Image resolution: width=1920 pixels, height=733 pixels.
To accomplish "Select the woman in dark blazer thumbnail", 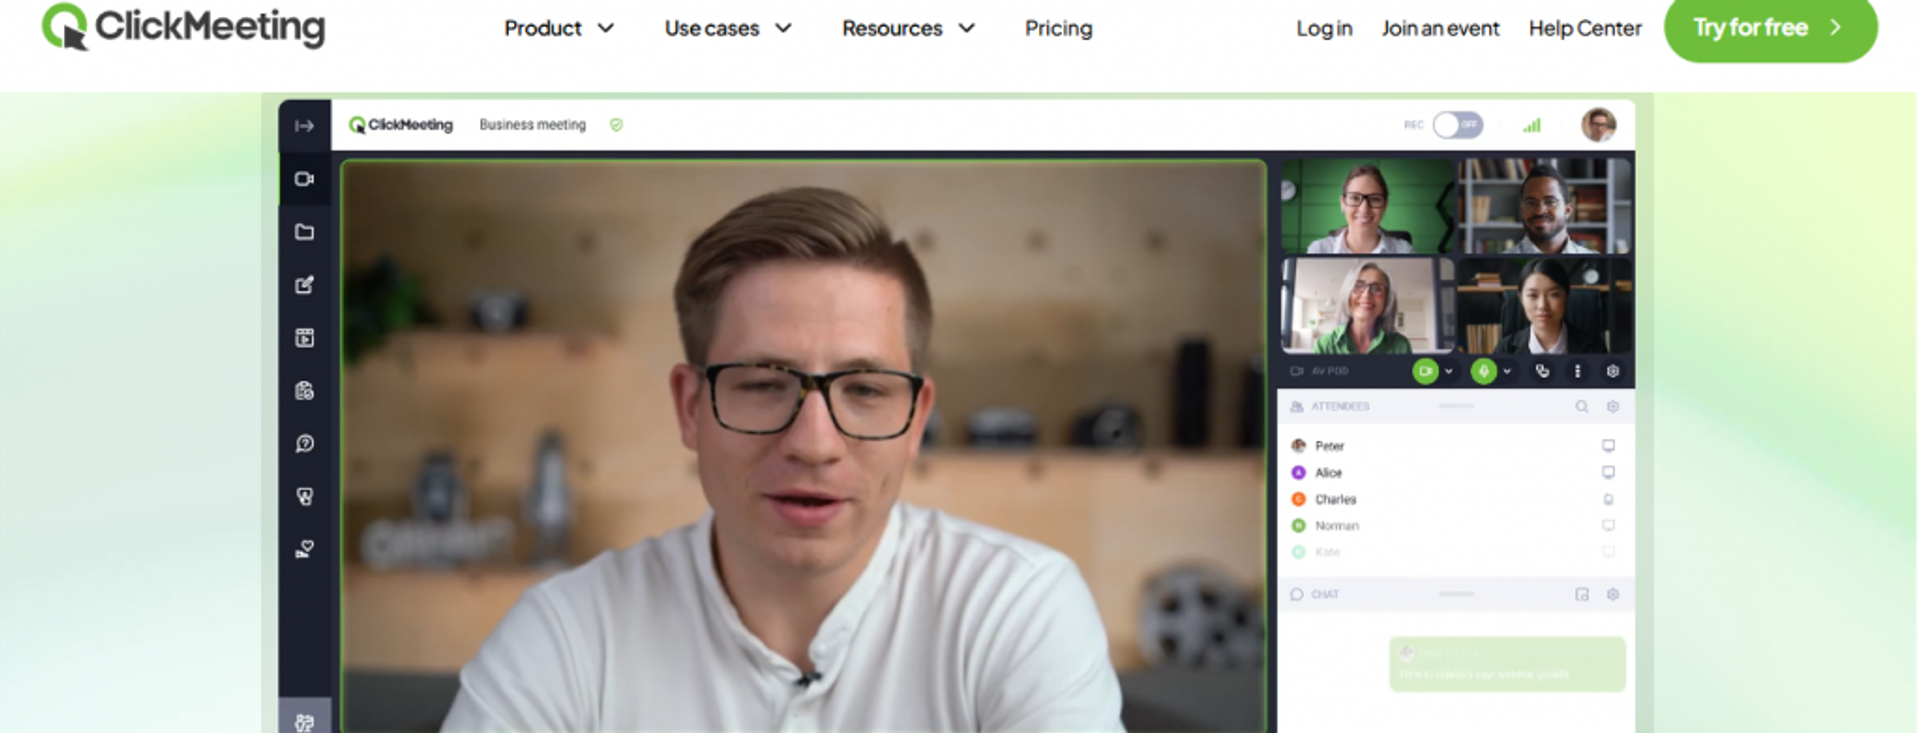I will tap(1544, 305).
